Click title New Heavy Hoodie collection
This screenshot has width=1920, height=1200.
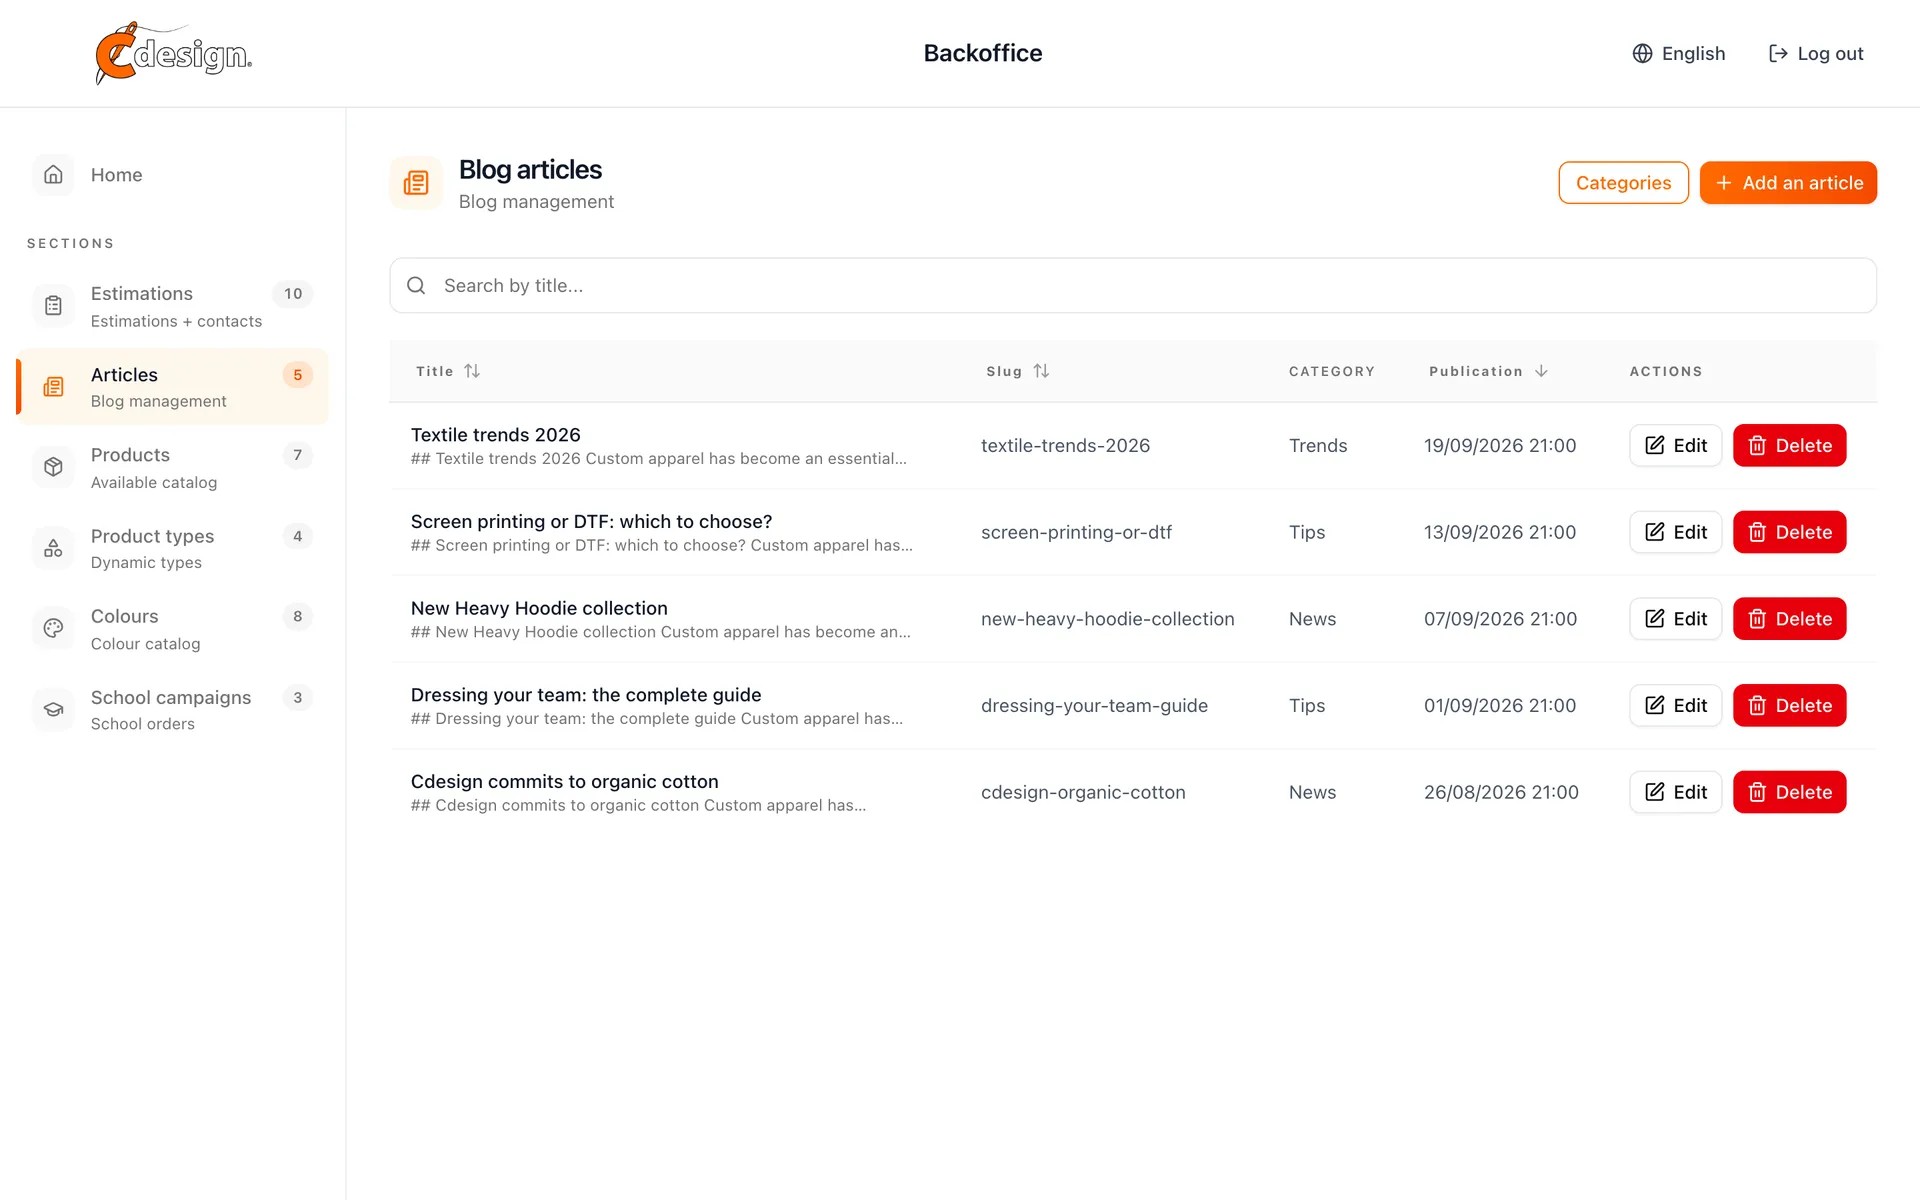(x=539, y=608)
